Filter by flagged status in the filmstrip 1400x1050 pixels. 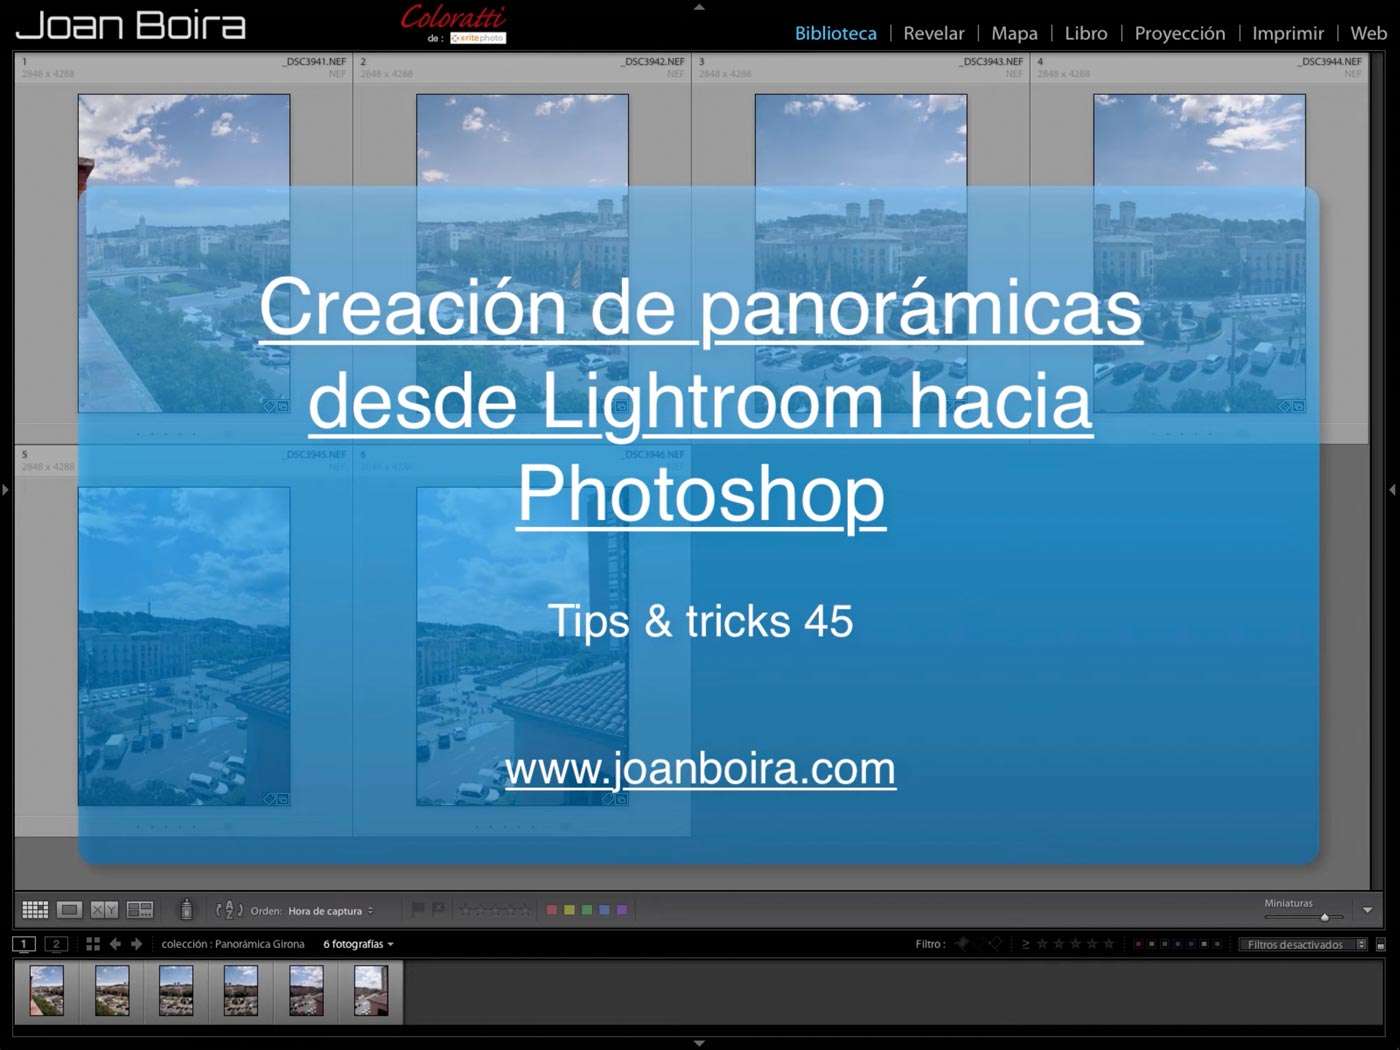pos(961,943)
